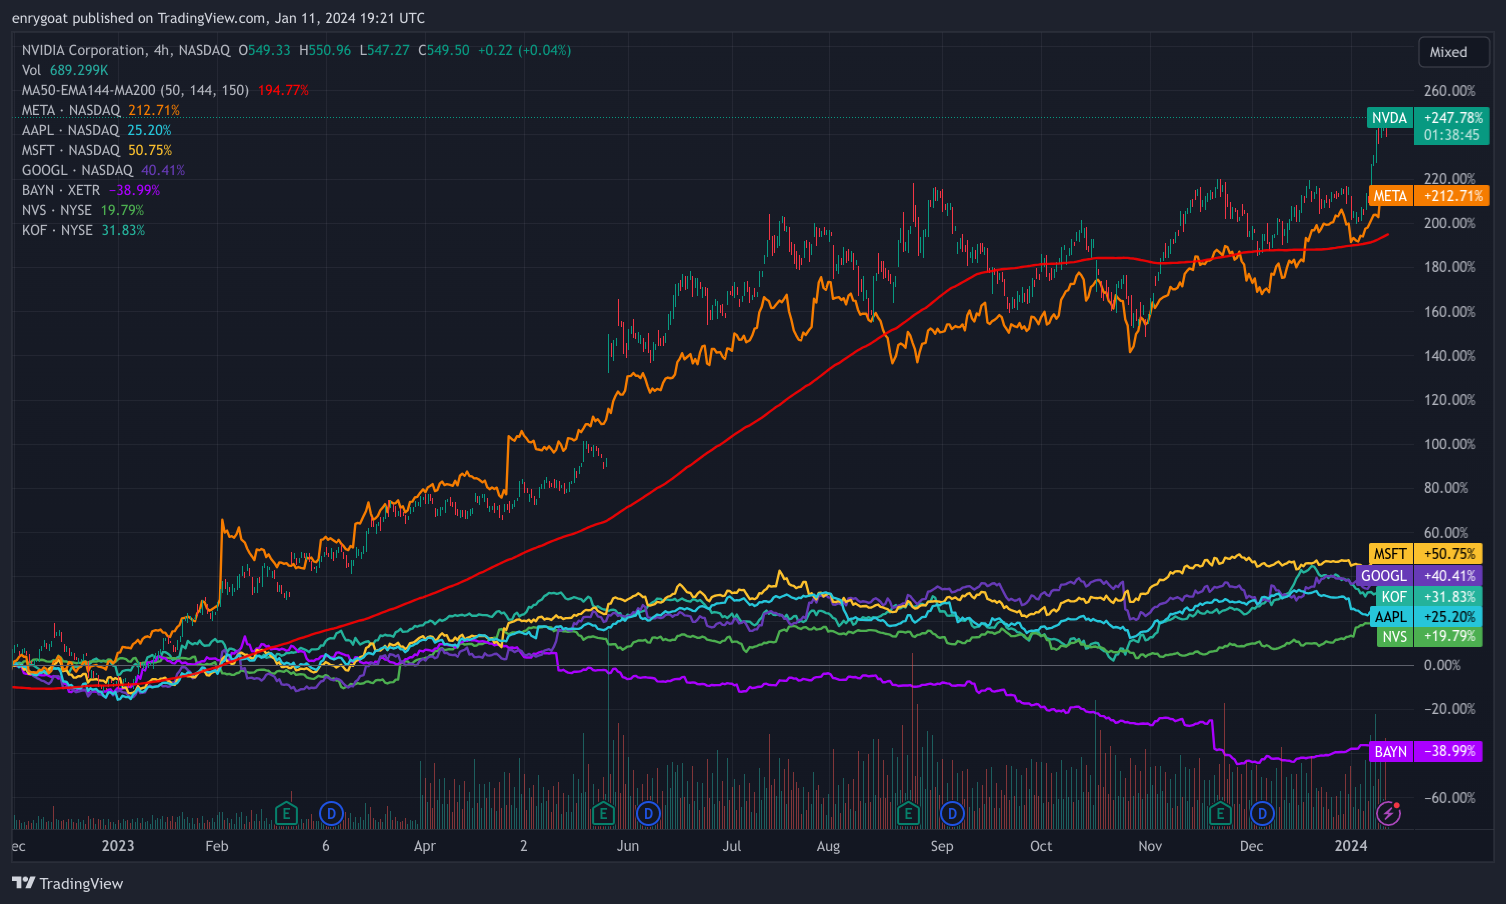Click the purple lightning icon with red dot

tap(1389, 814)
